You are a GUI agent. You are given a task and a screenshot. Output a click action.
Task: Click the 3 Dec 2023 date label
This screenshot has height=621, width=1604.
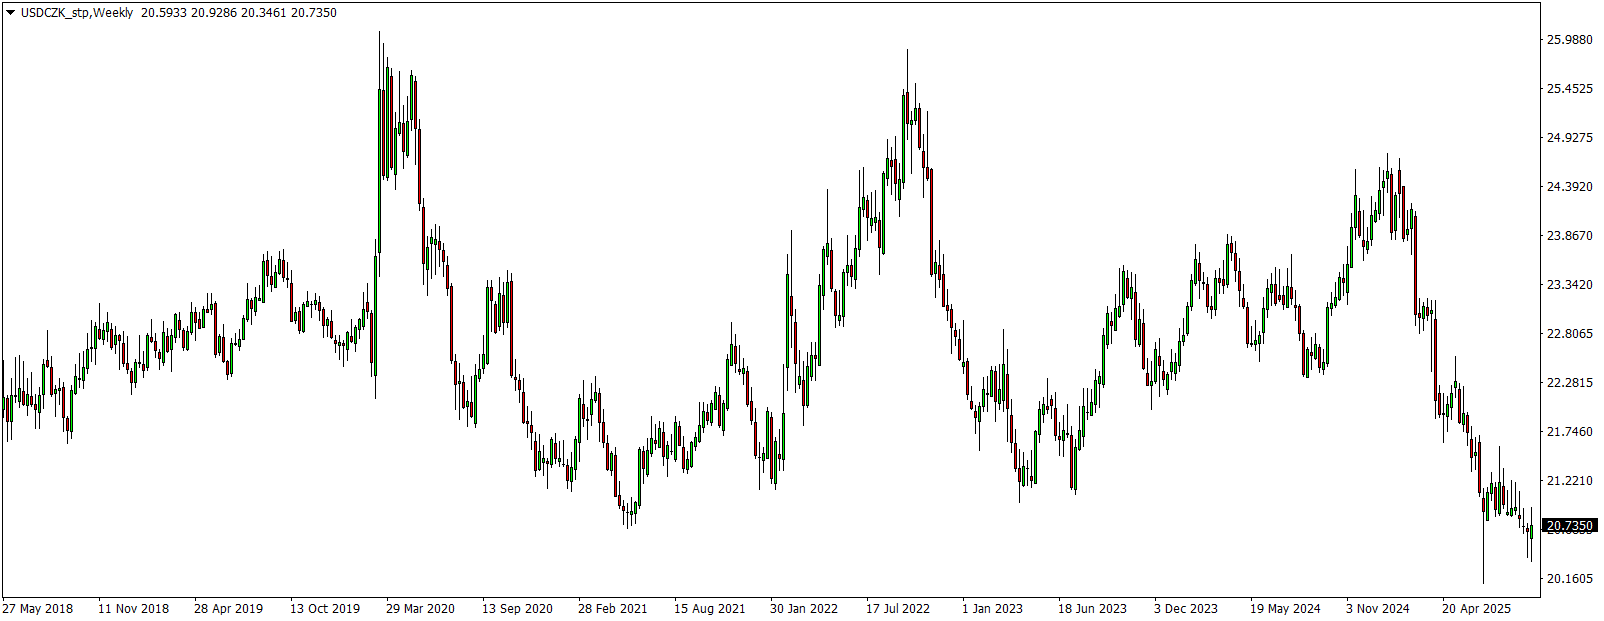click(1186, 609)
